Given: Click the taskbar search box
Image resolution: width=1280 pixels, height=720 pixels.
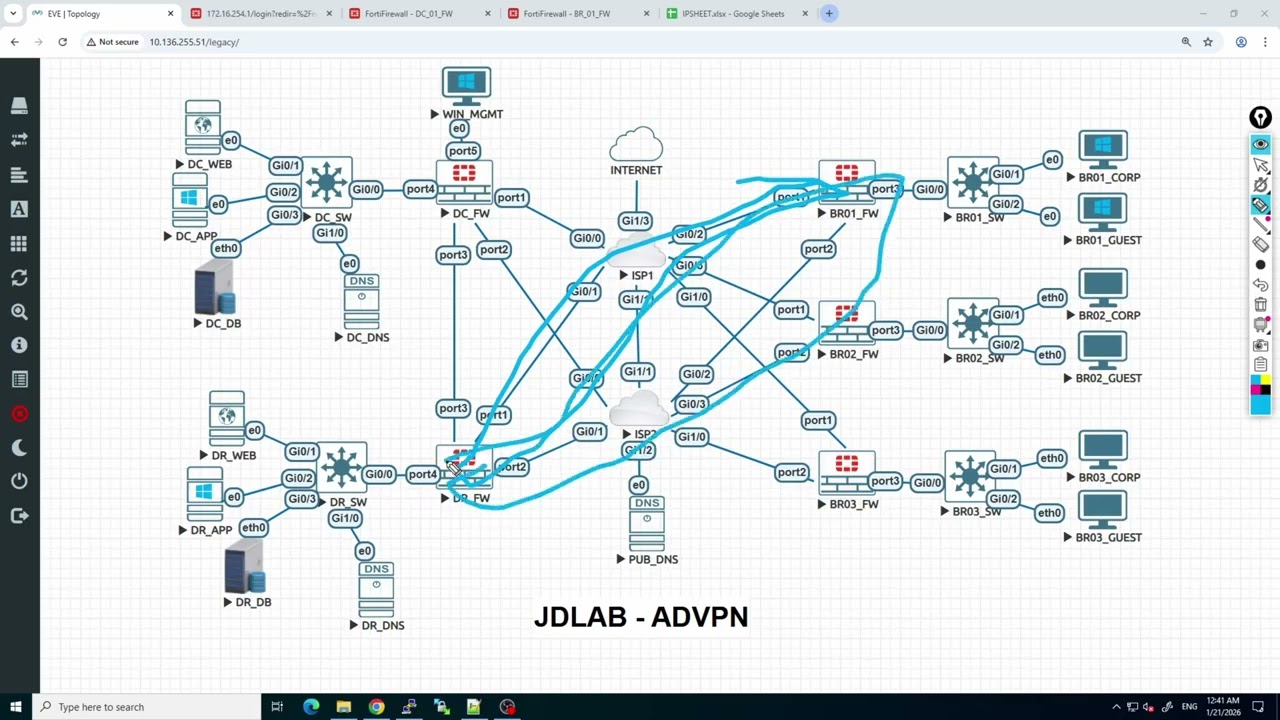Looking at the screenshot, I should pos(146,707).
